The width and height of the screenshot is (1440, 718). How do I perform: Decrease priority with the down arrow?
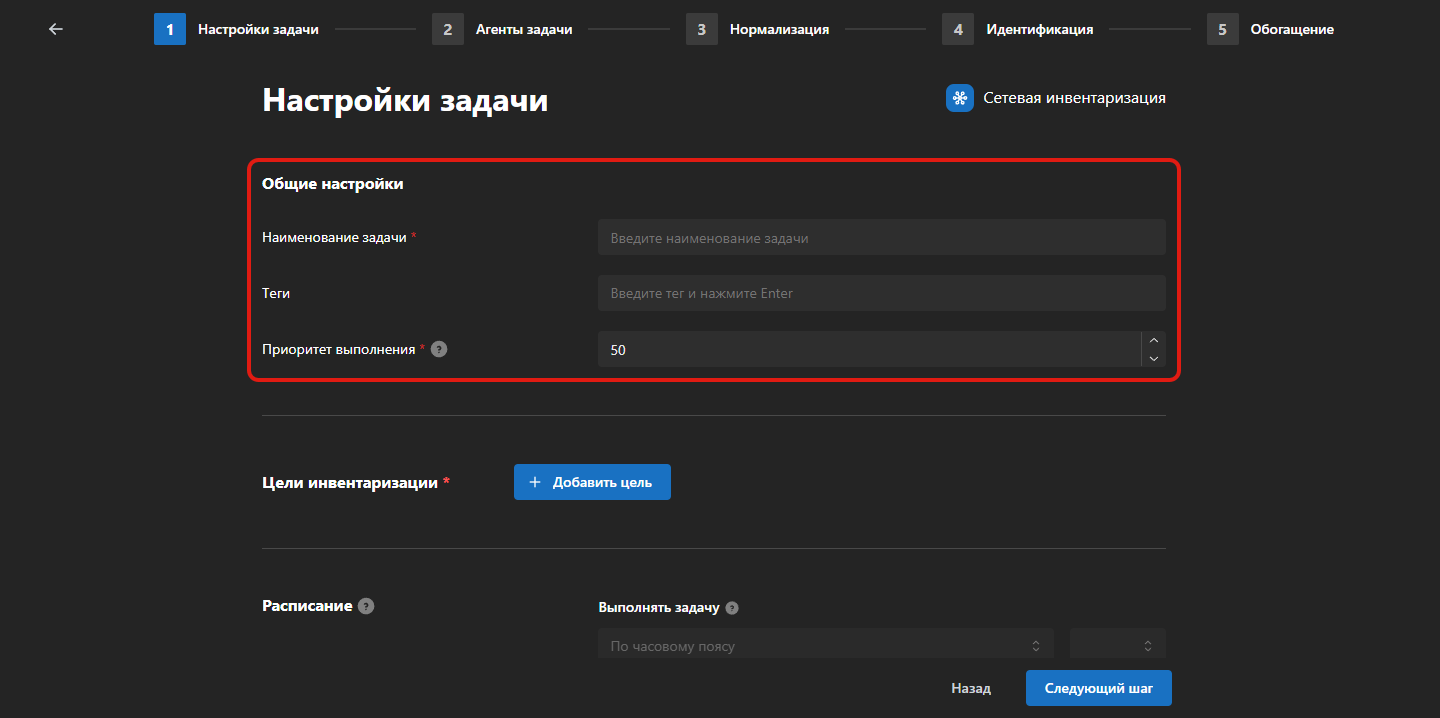coord(1154,358)
